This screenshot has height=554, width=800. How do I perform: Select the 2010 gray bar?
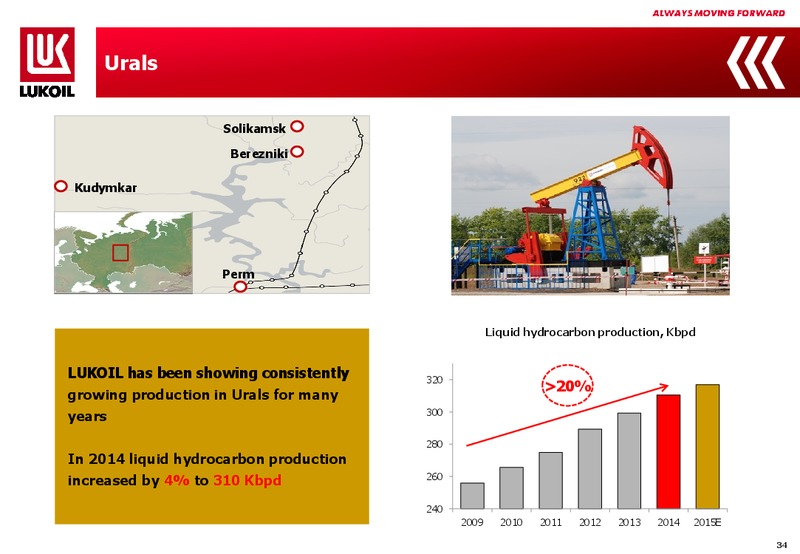(511, 488)
